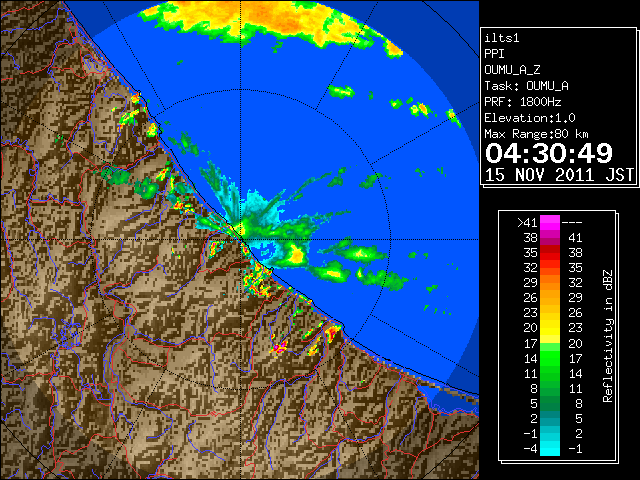Click the 'Reflectivity in dBZ' legend title

(608, 336)
